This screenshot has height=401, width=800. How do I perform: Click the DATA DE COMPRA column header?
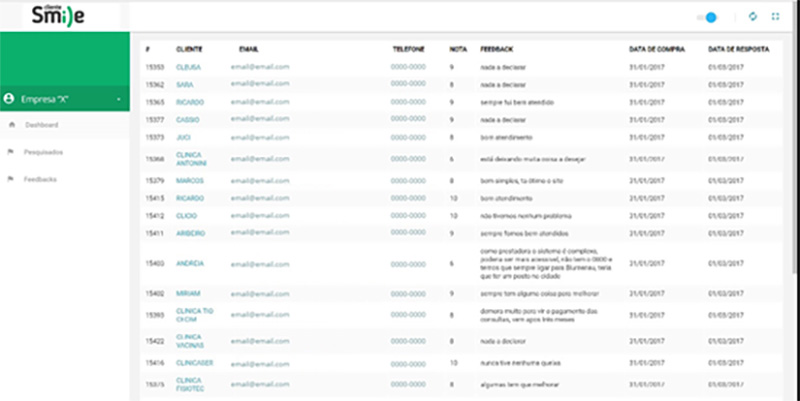click(x=657, y=49)
